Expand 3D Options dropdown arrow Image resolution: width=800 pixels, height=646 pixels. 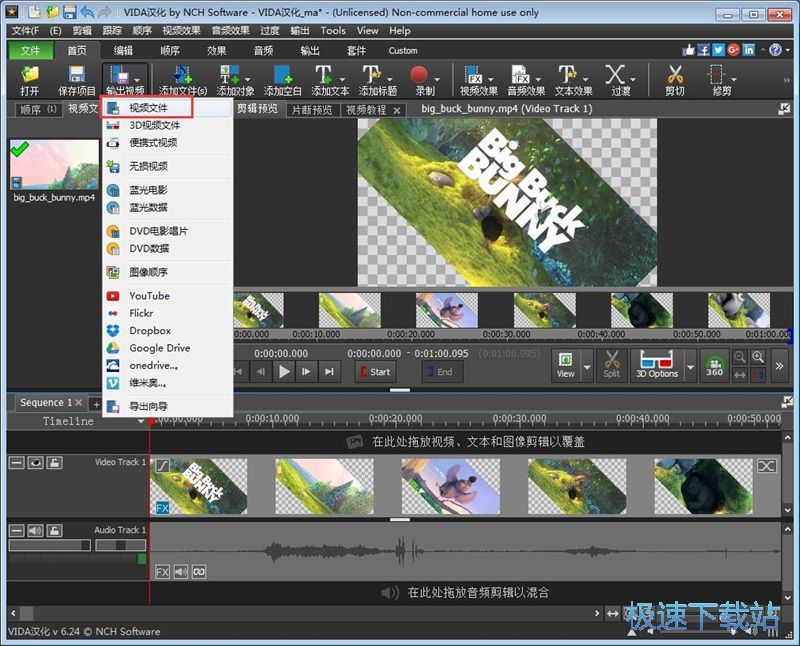pyautogui.click(x=690, y=366)
